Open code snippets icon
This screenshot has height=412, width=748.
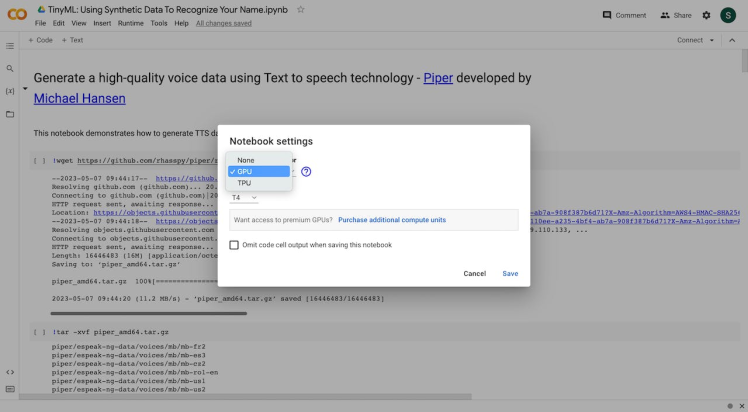pos(10,372)
